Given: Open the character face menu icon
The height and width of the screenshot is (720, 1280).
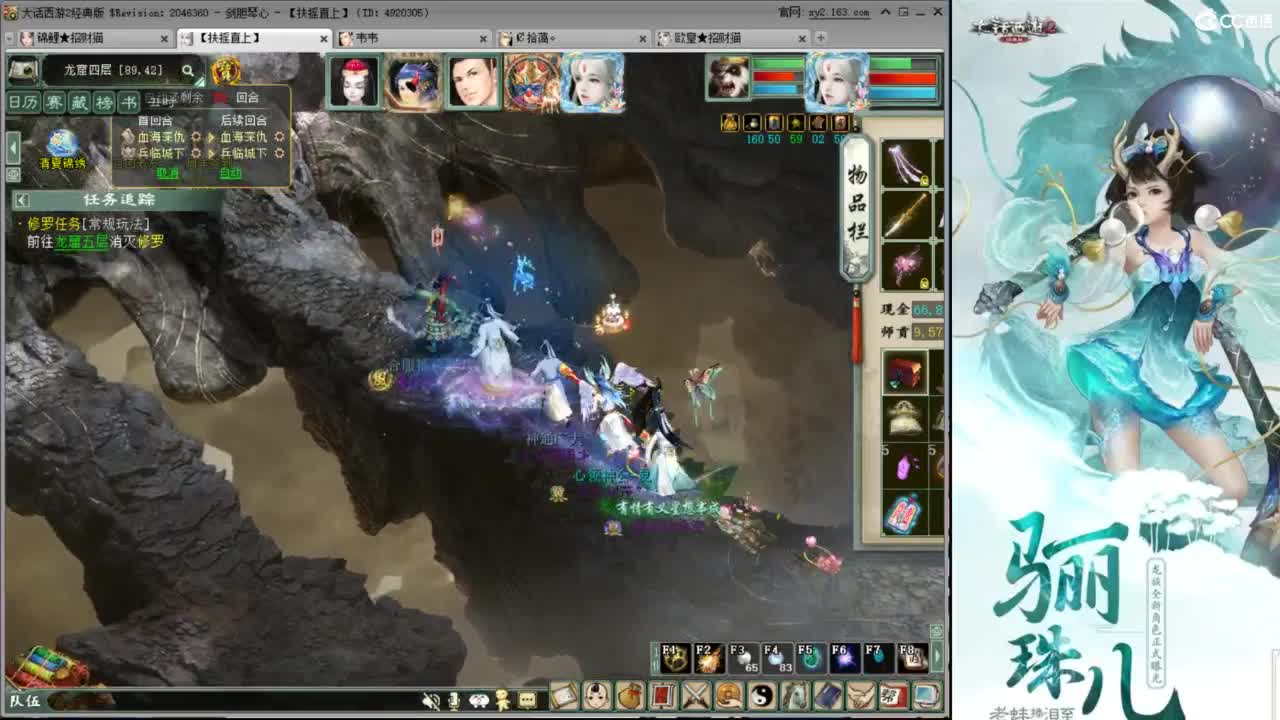Looking at the screenshot, I should pyautogui.click(x=597, y=695).
